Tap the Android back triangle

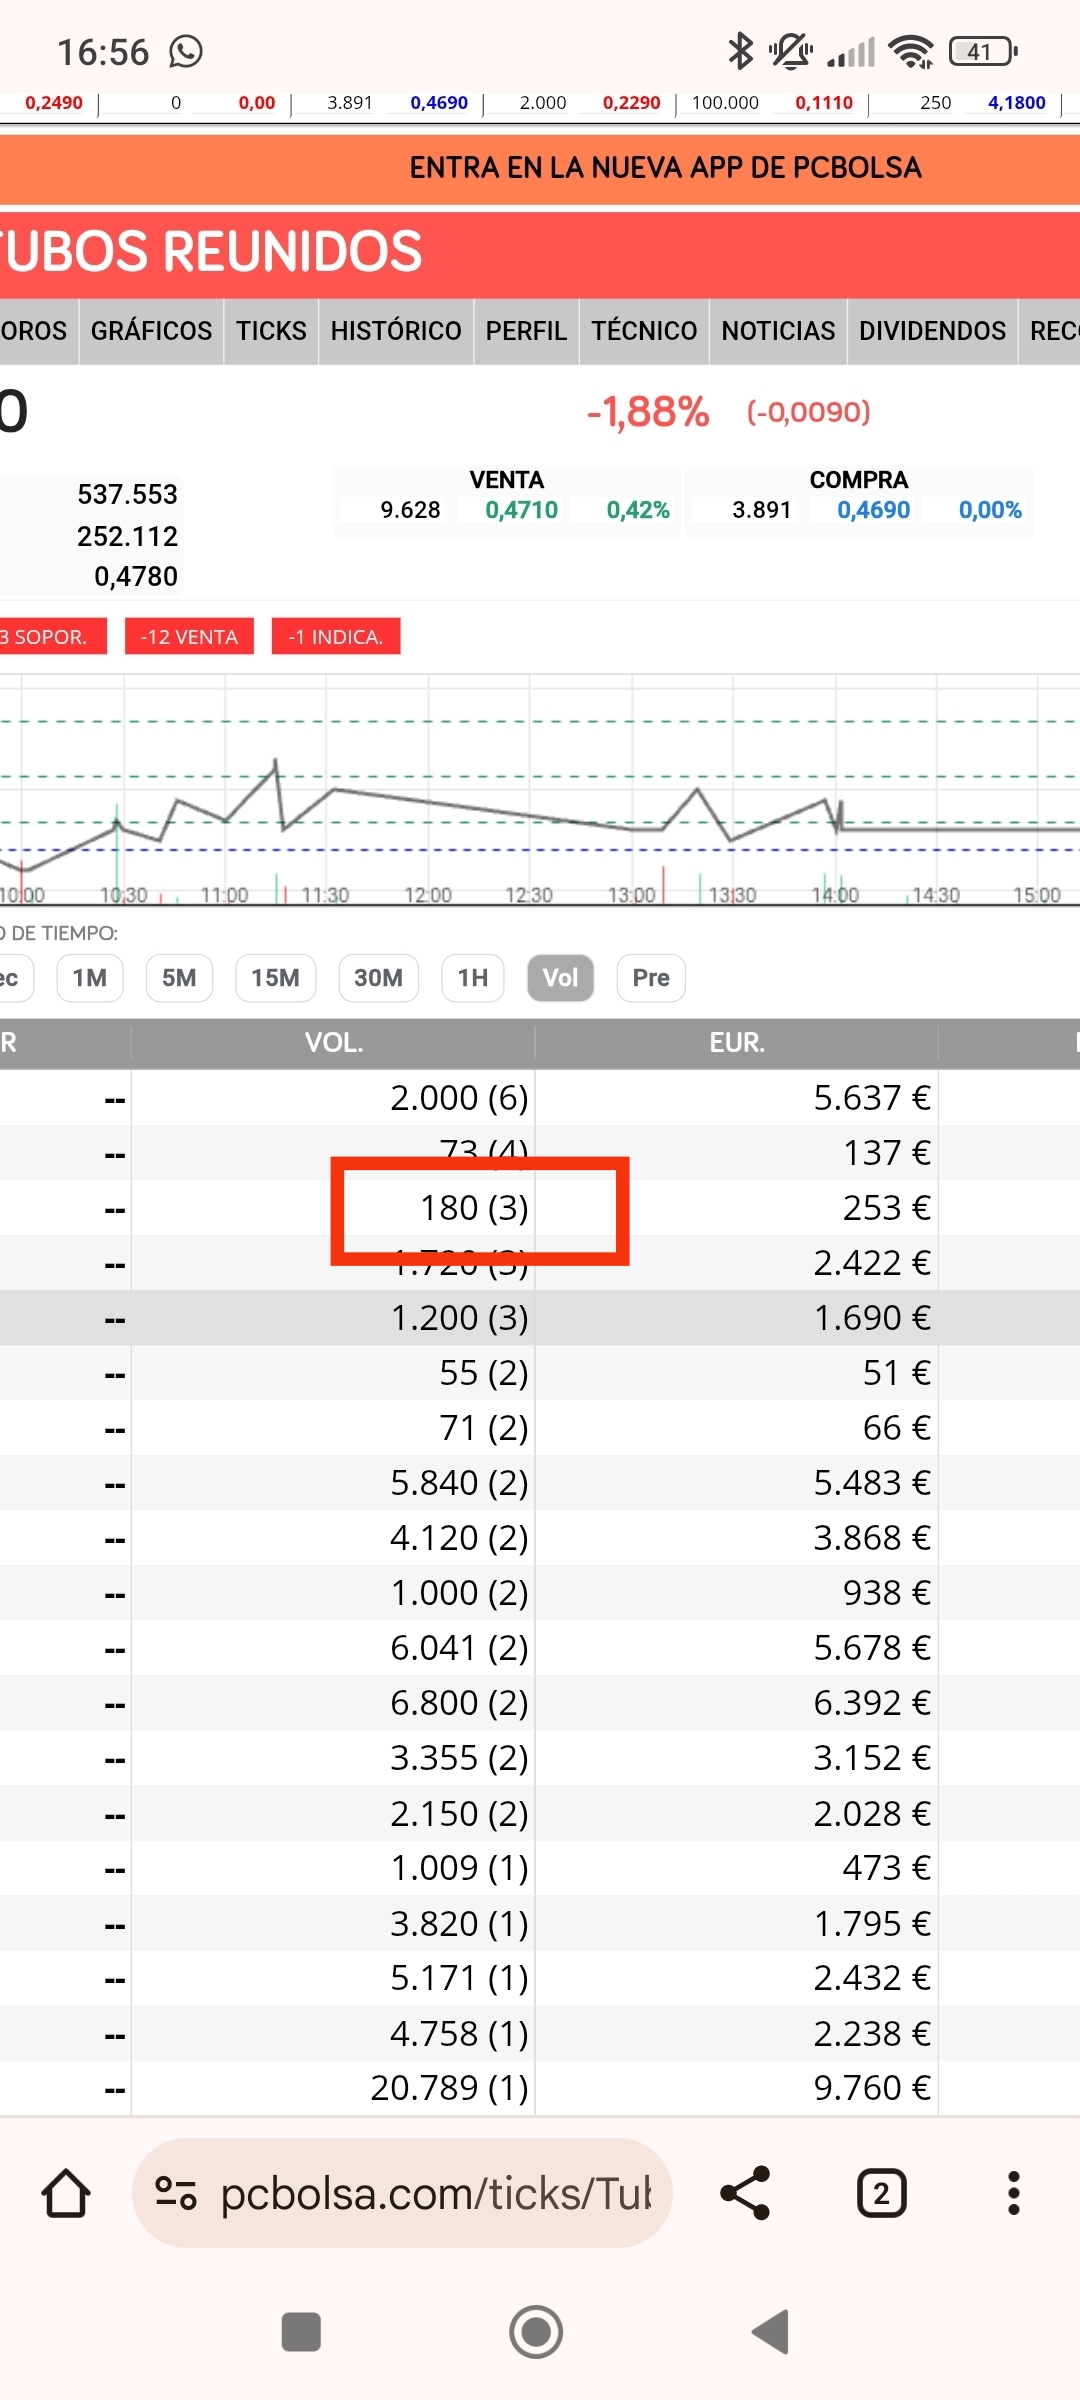coord(772,2332)
